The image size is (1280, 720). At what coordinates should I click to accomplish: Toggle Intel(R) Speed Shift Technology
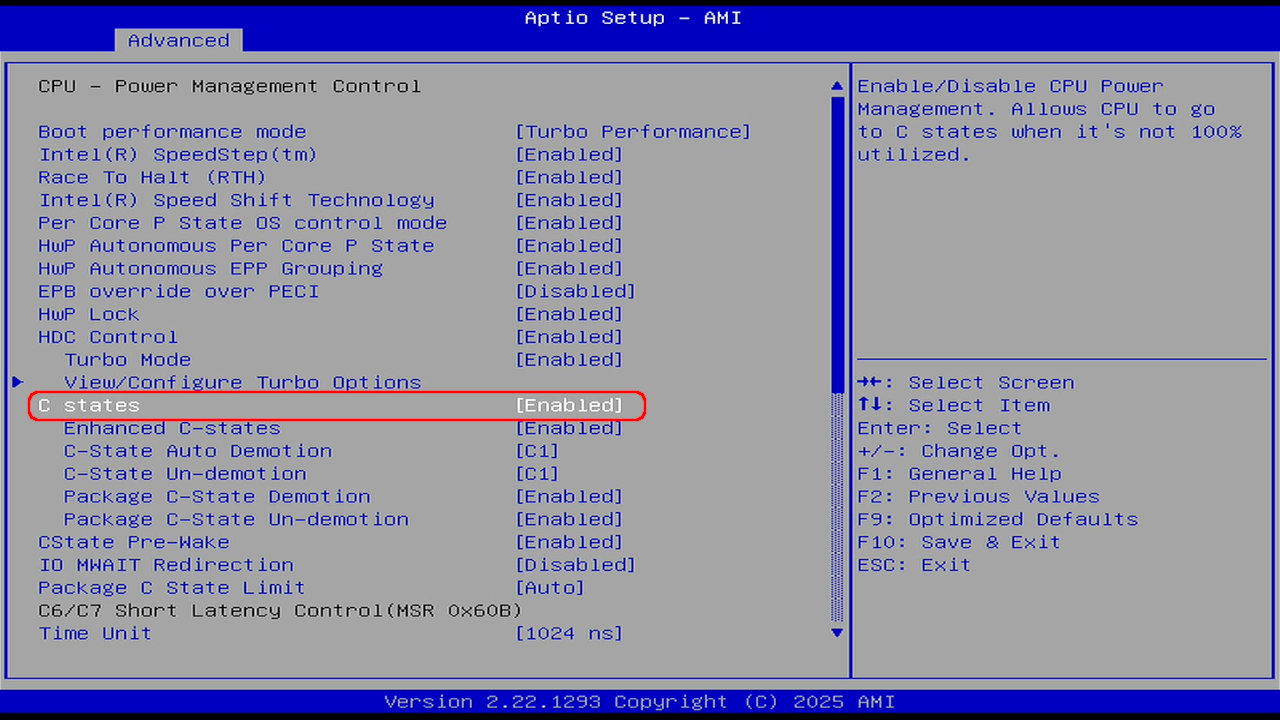(330, 200)
